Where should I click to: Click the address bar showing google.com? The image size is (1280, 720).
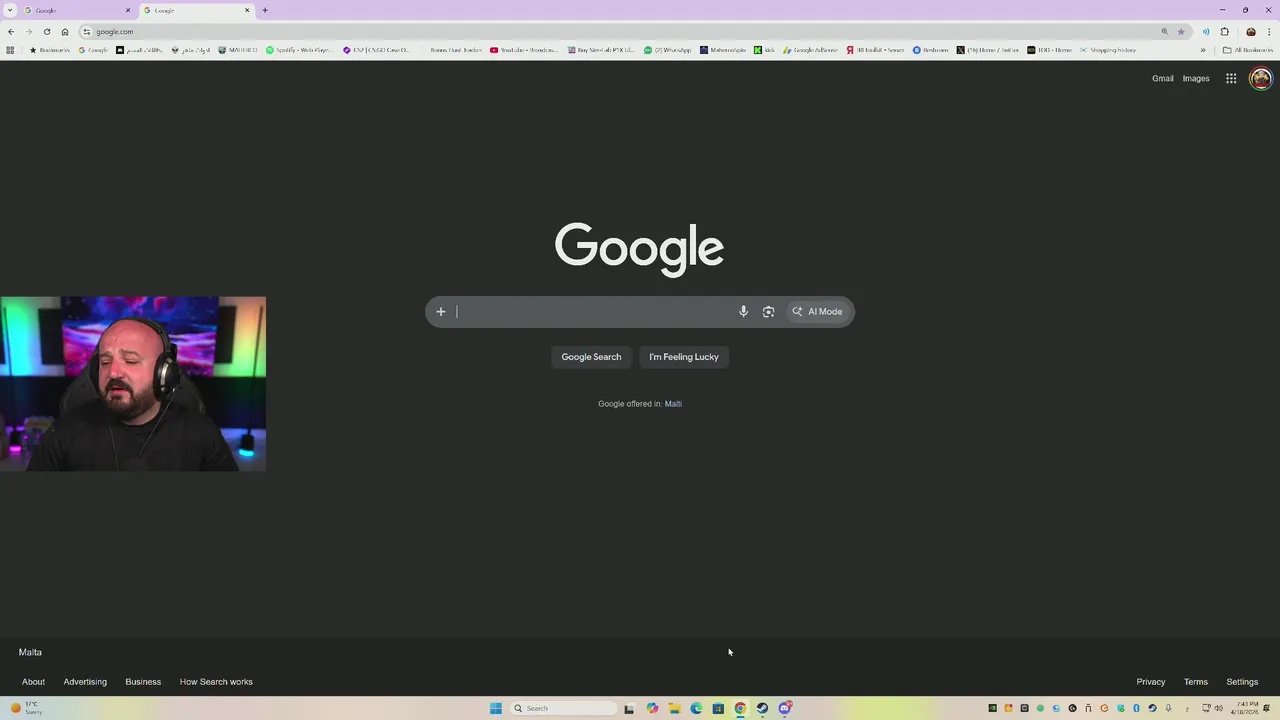(620, 31)
